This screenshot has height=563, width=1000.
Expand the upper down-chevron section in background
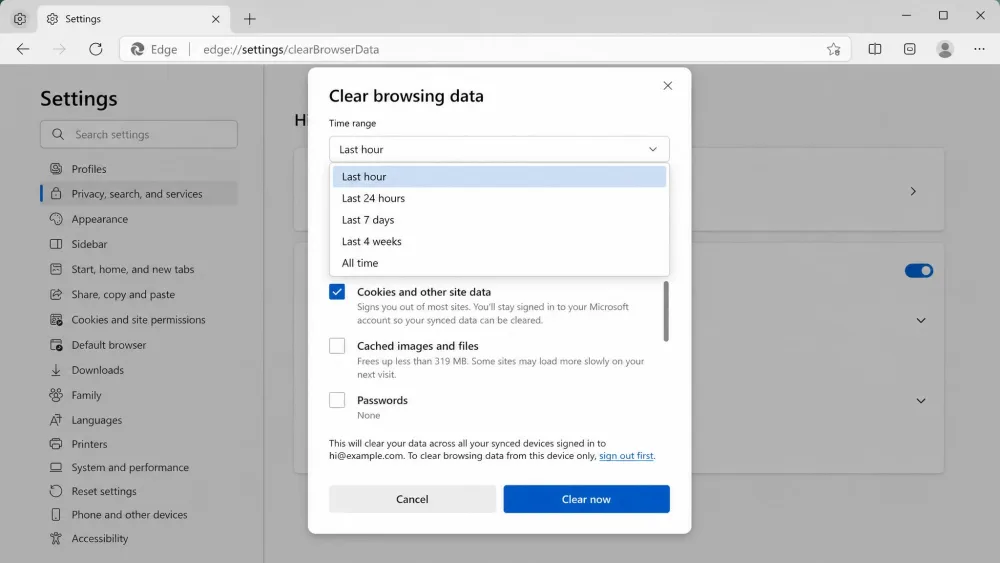[x=921, y=320]
